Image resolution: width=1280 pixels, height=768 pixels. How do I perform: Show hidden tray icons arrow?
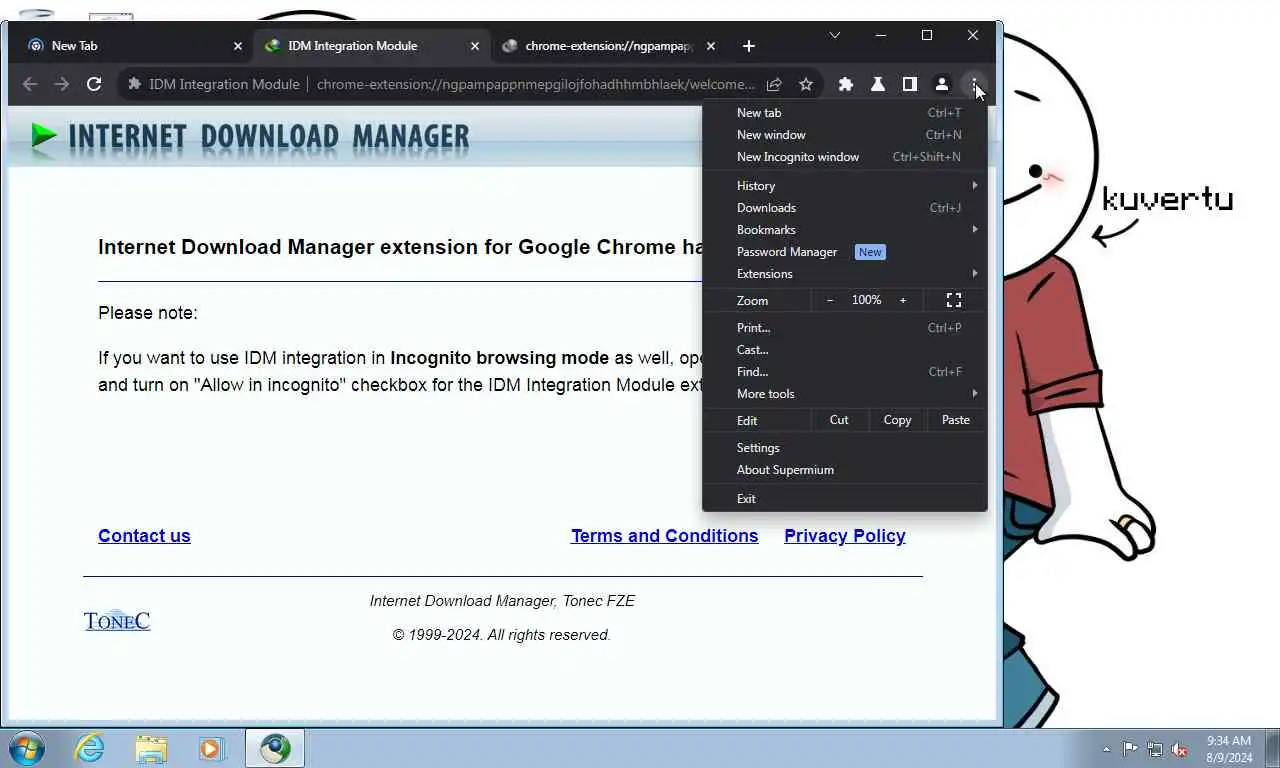[1106, 749]
